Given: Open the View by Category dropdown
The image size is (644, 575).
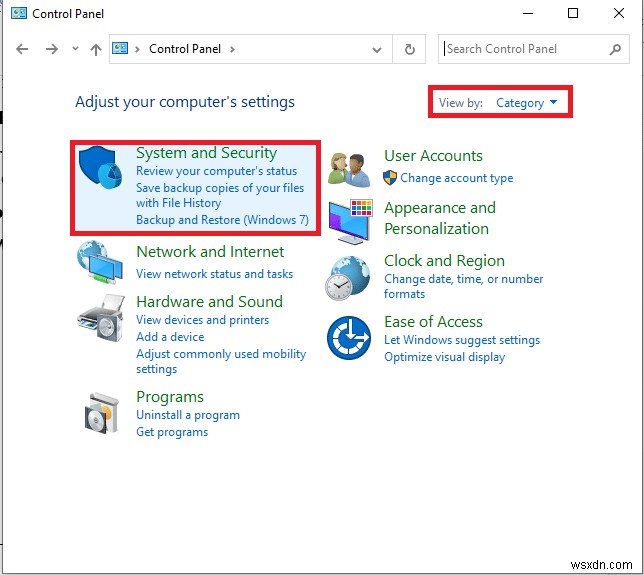Looking at the screenshot, I should pyautogui.click(x=527, y=102).
